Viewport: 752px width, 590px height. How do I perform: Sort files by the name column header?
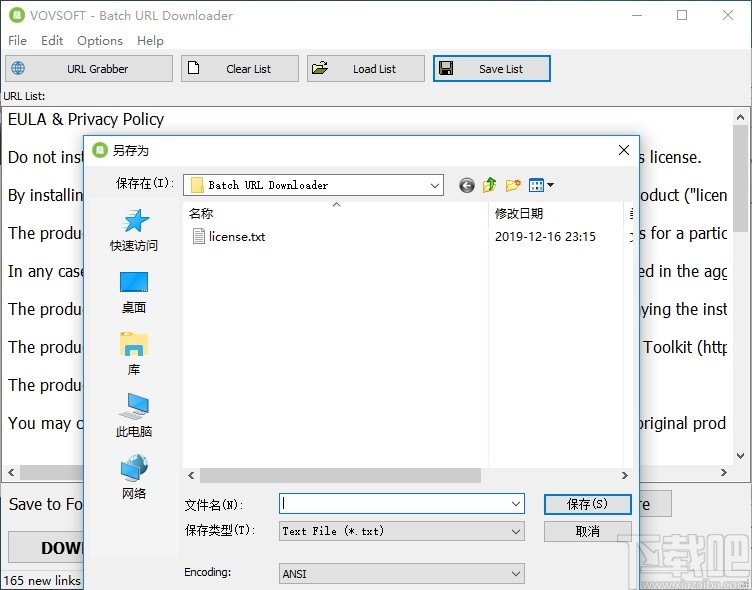click(336, 213)
